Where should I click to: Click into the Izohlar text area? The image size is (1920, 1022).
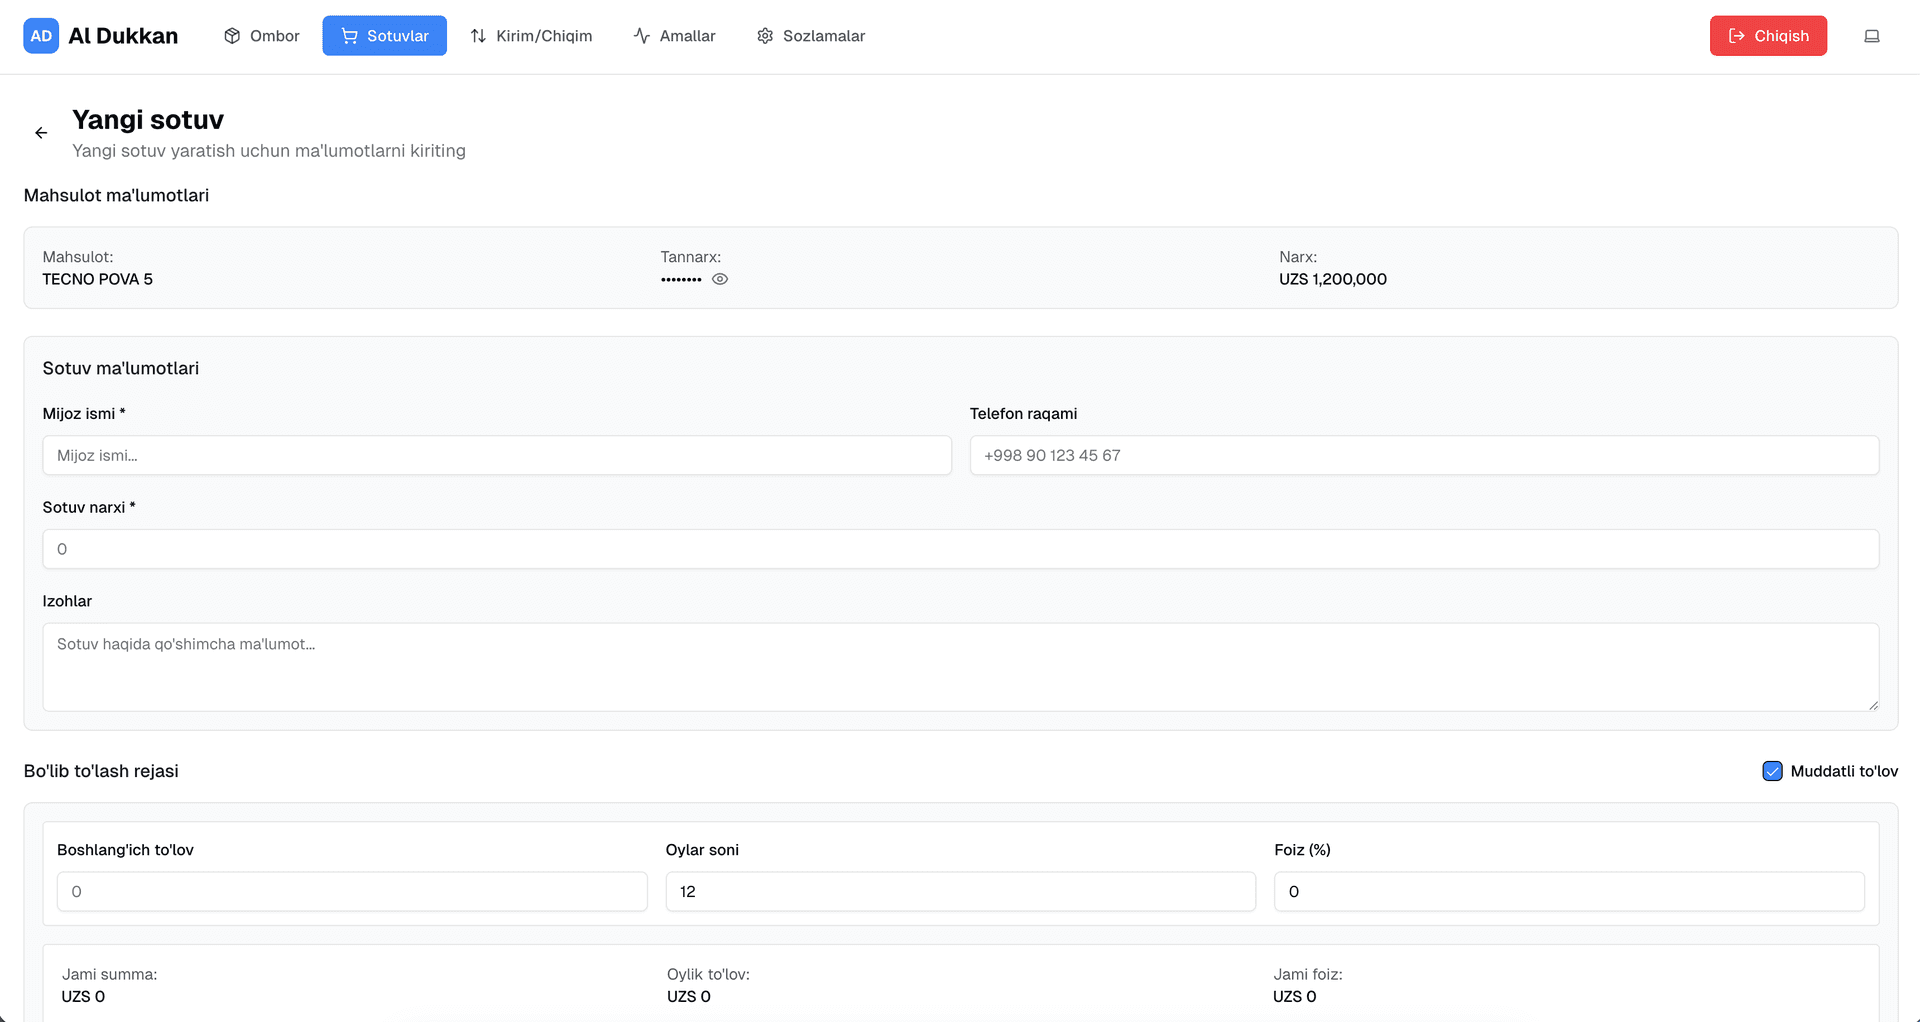click(960, 667)
